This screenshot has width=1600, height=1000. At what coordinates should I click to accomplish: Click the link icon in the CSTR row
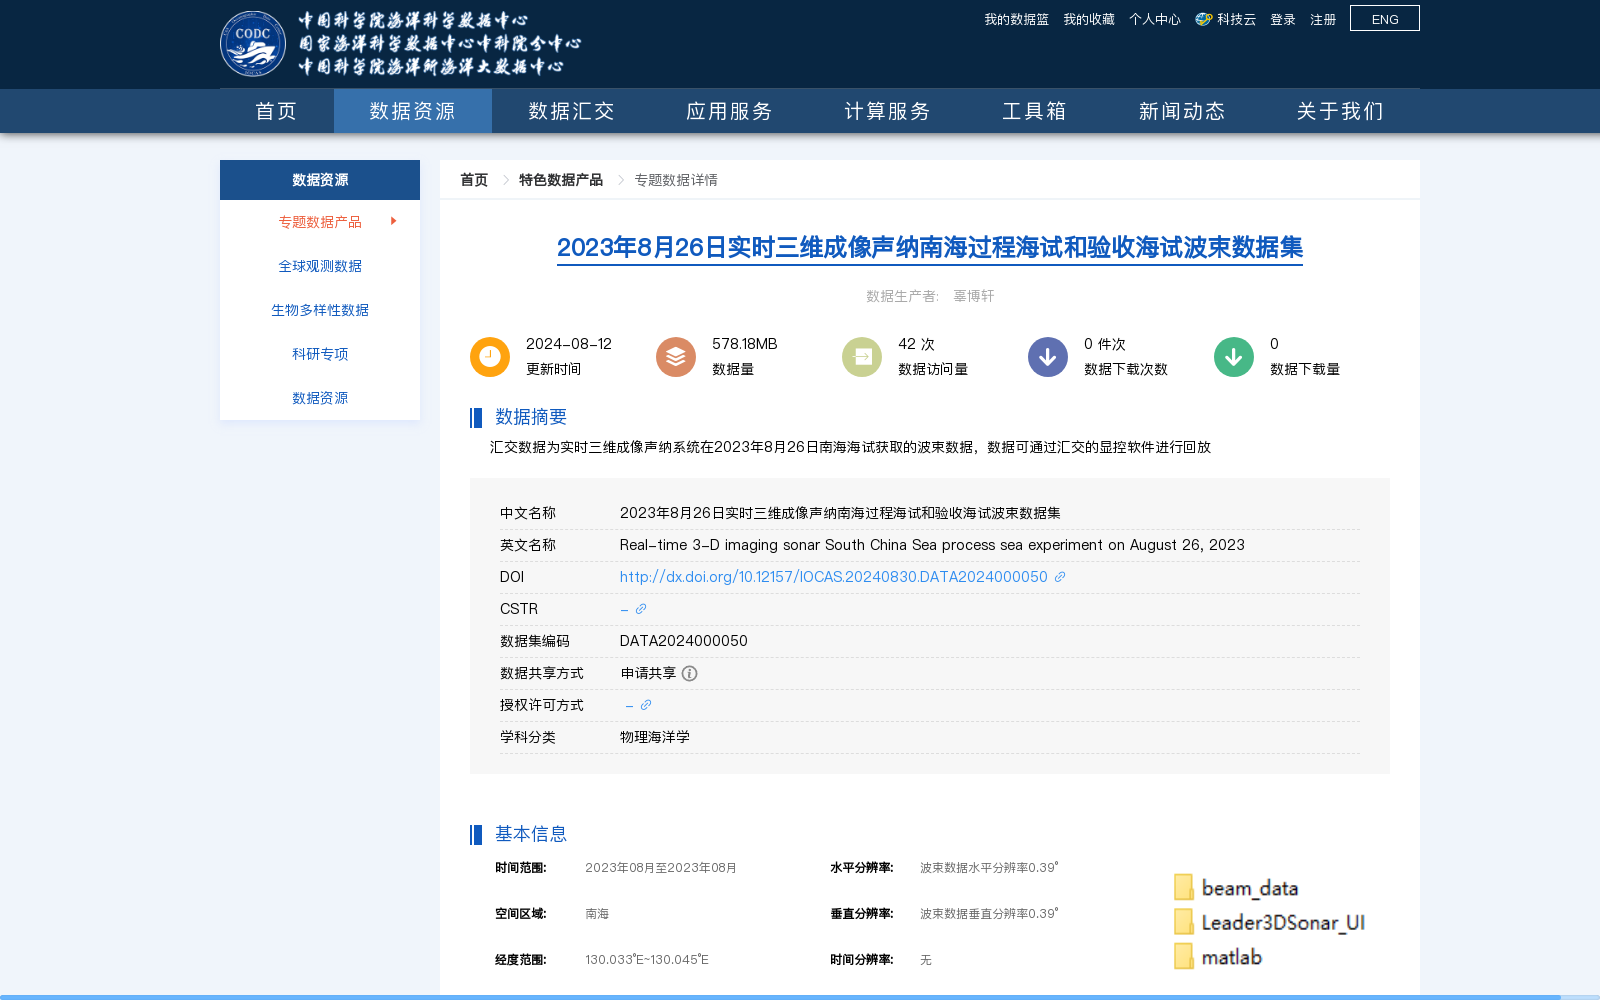pos(641,609)
